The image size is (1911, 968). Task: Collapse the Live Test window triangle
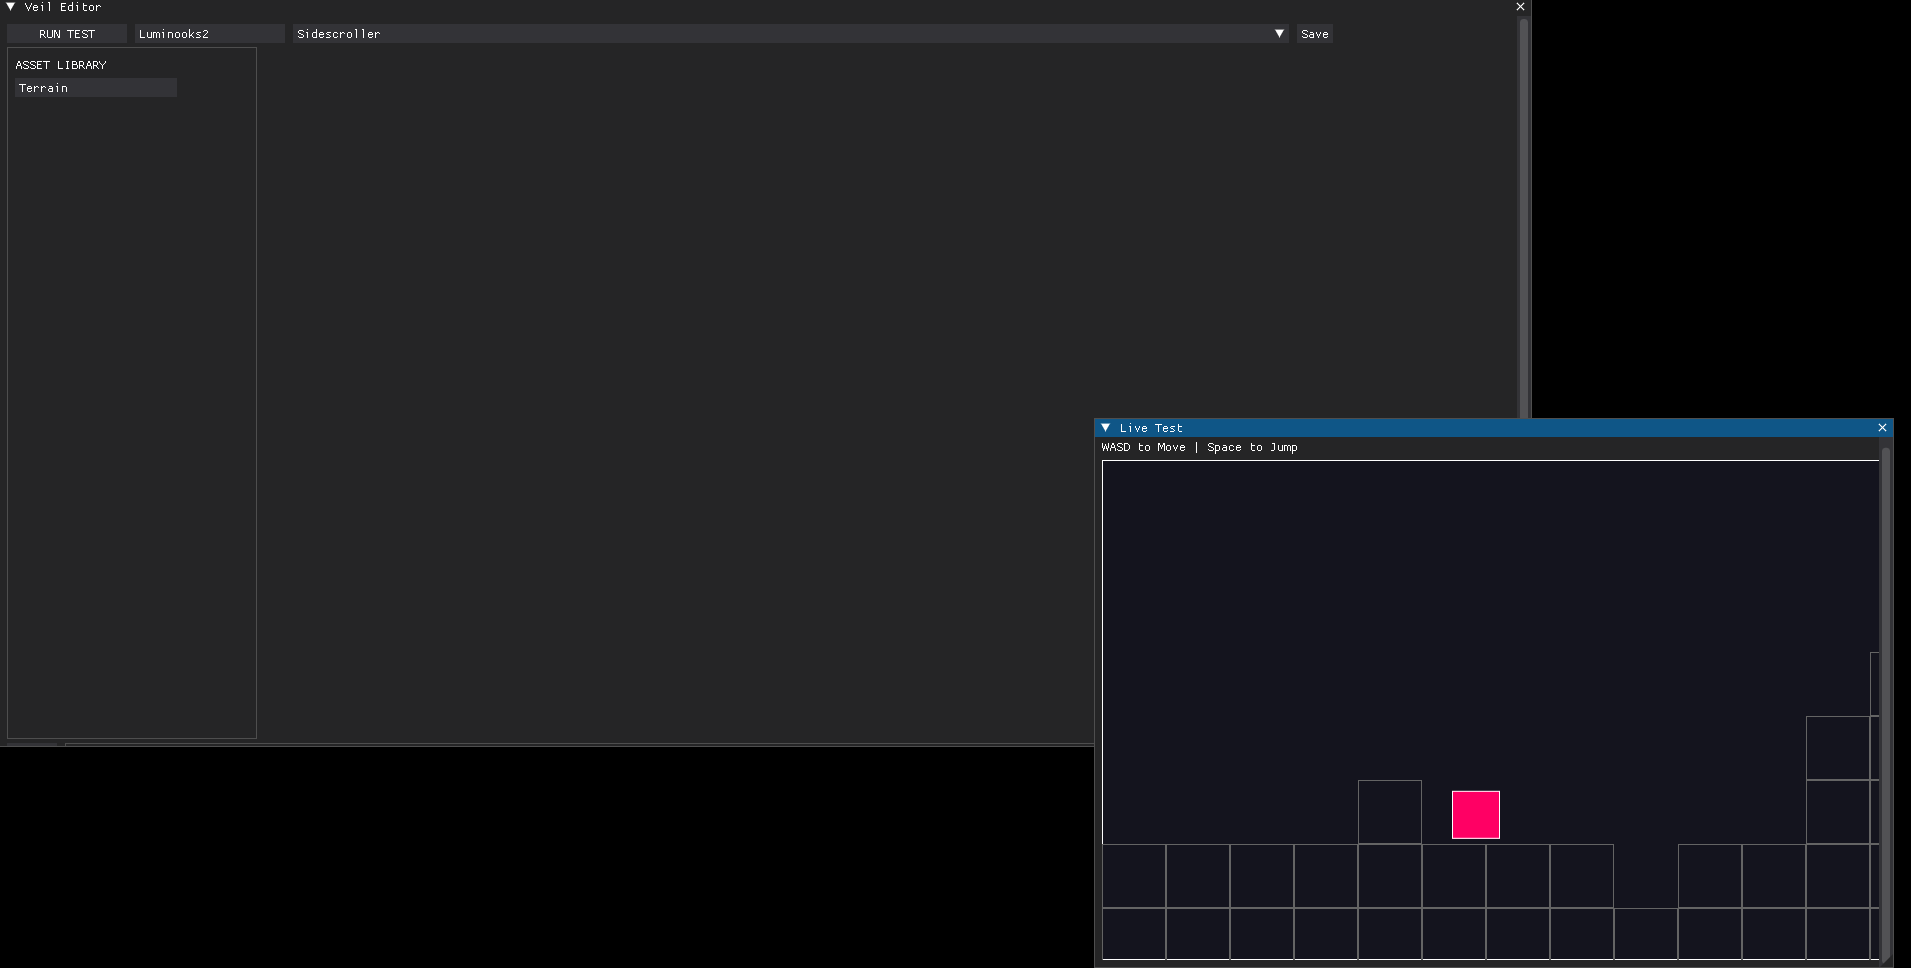coord(1106,428)
